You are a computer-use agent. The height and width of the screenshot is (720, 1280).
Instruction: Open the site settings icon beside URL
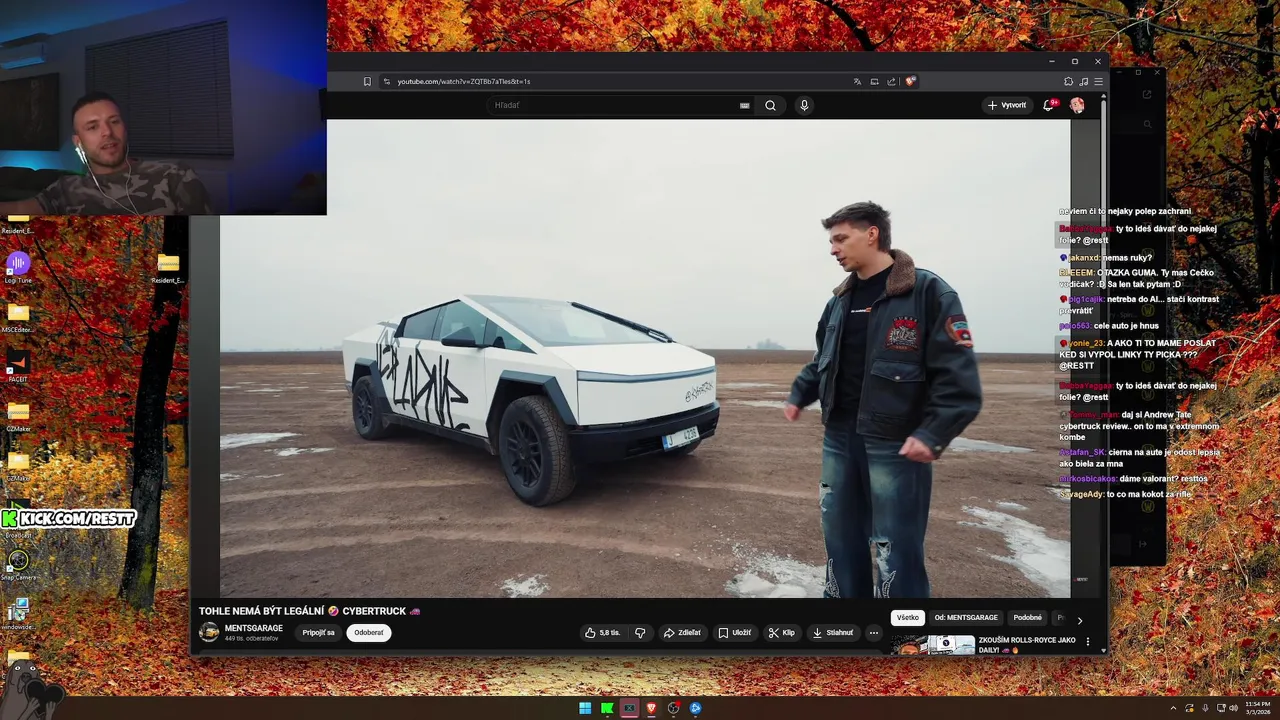coord(386,81)
